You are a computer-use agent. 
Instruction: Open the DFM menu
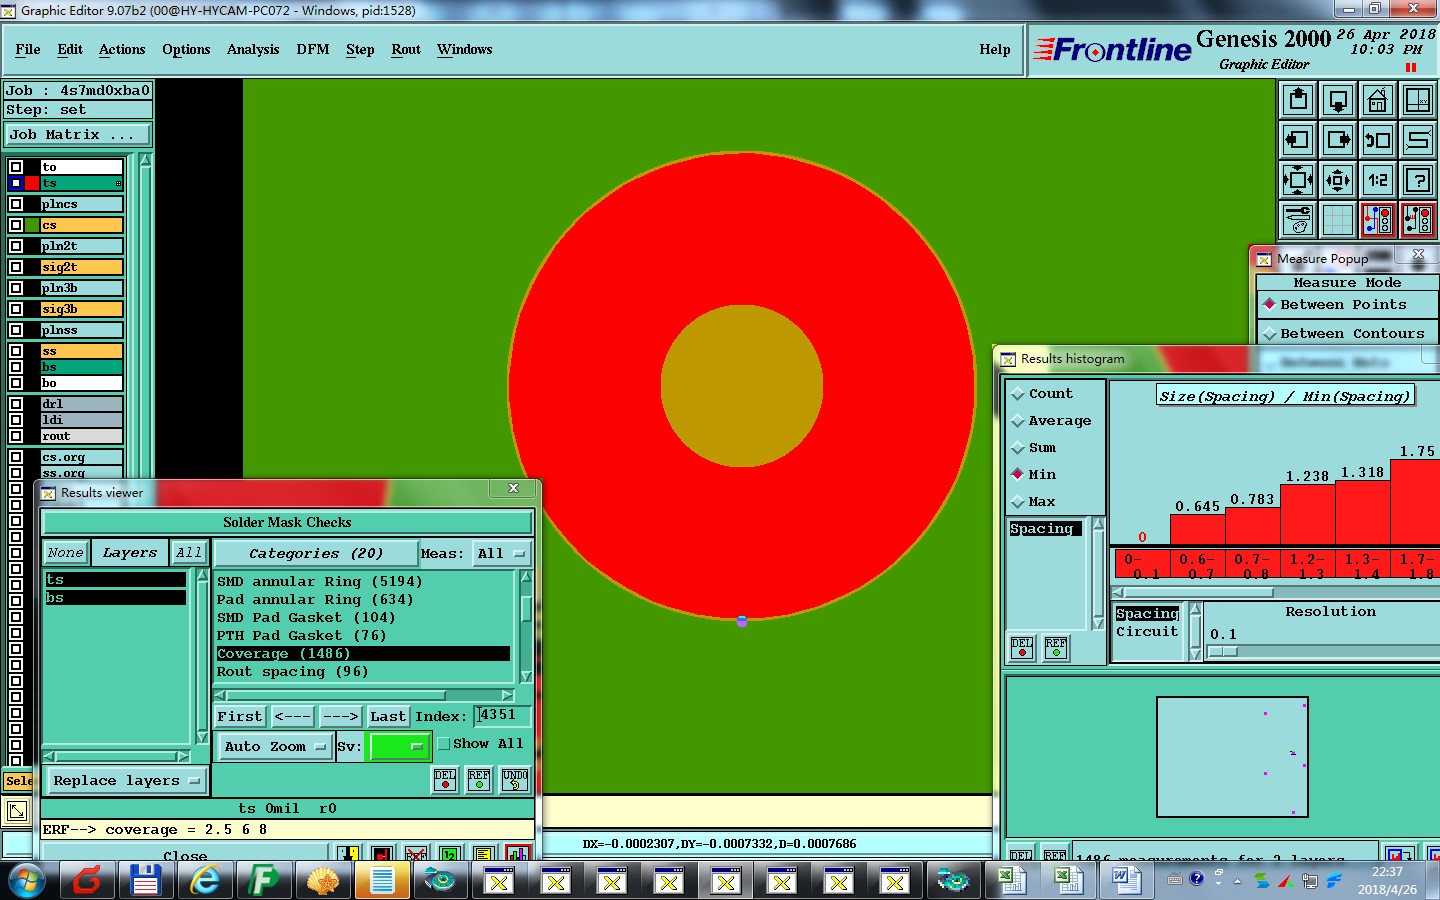pyautogui.click(x=313, y=49)
